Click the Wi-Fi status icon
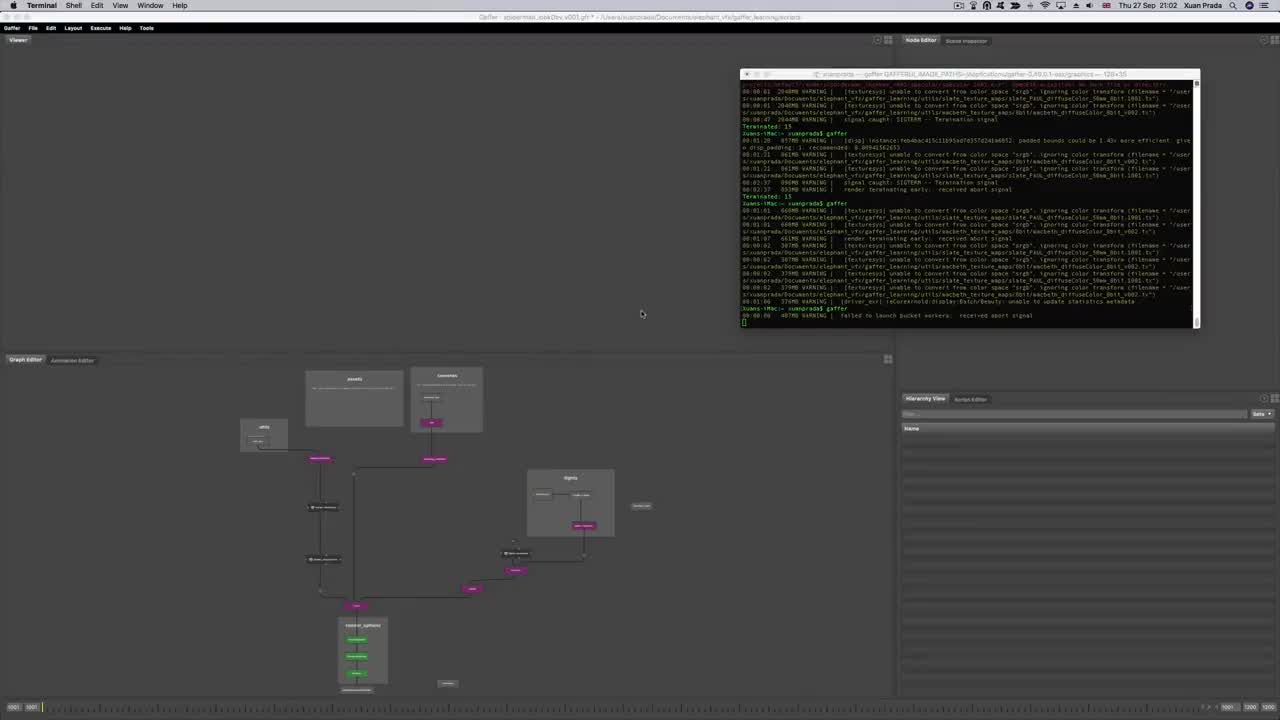This screenshot has height=720, width=1280. tap(1045, 5)
